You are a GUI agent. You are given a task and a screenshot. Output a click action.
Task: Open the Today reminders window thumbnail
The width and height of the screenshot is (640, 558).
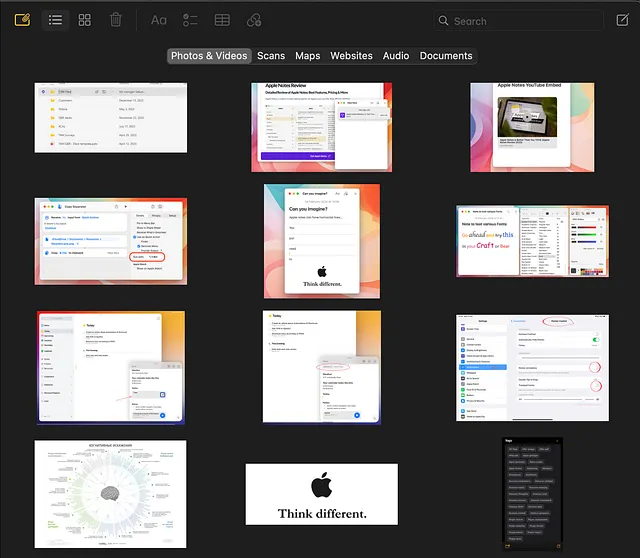click(x=111, y=368)
